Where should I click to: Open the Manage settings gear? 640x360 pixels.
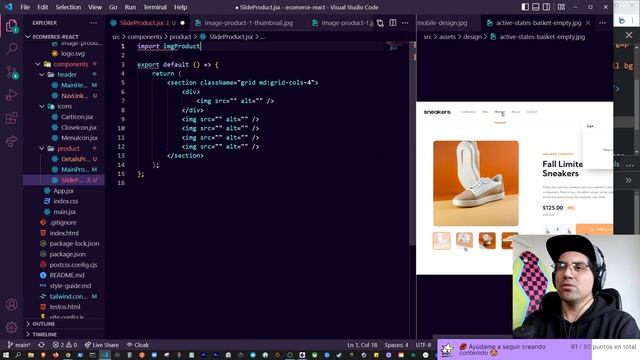coord(11,327)
